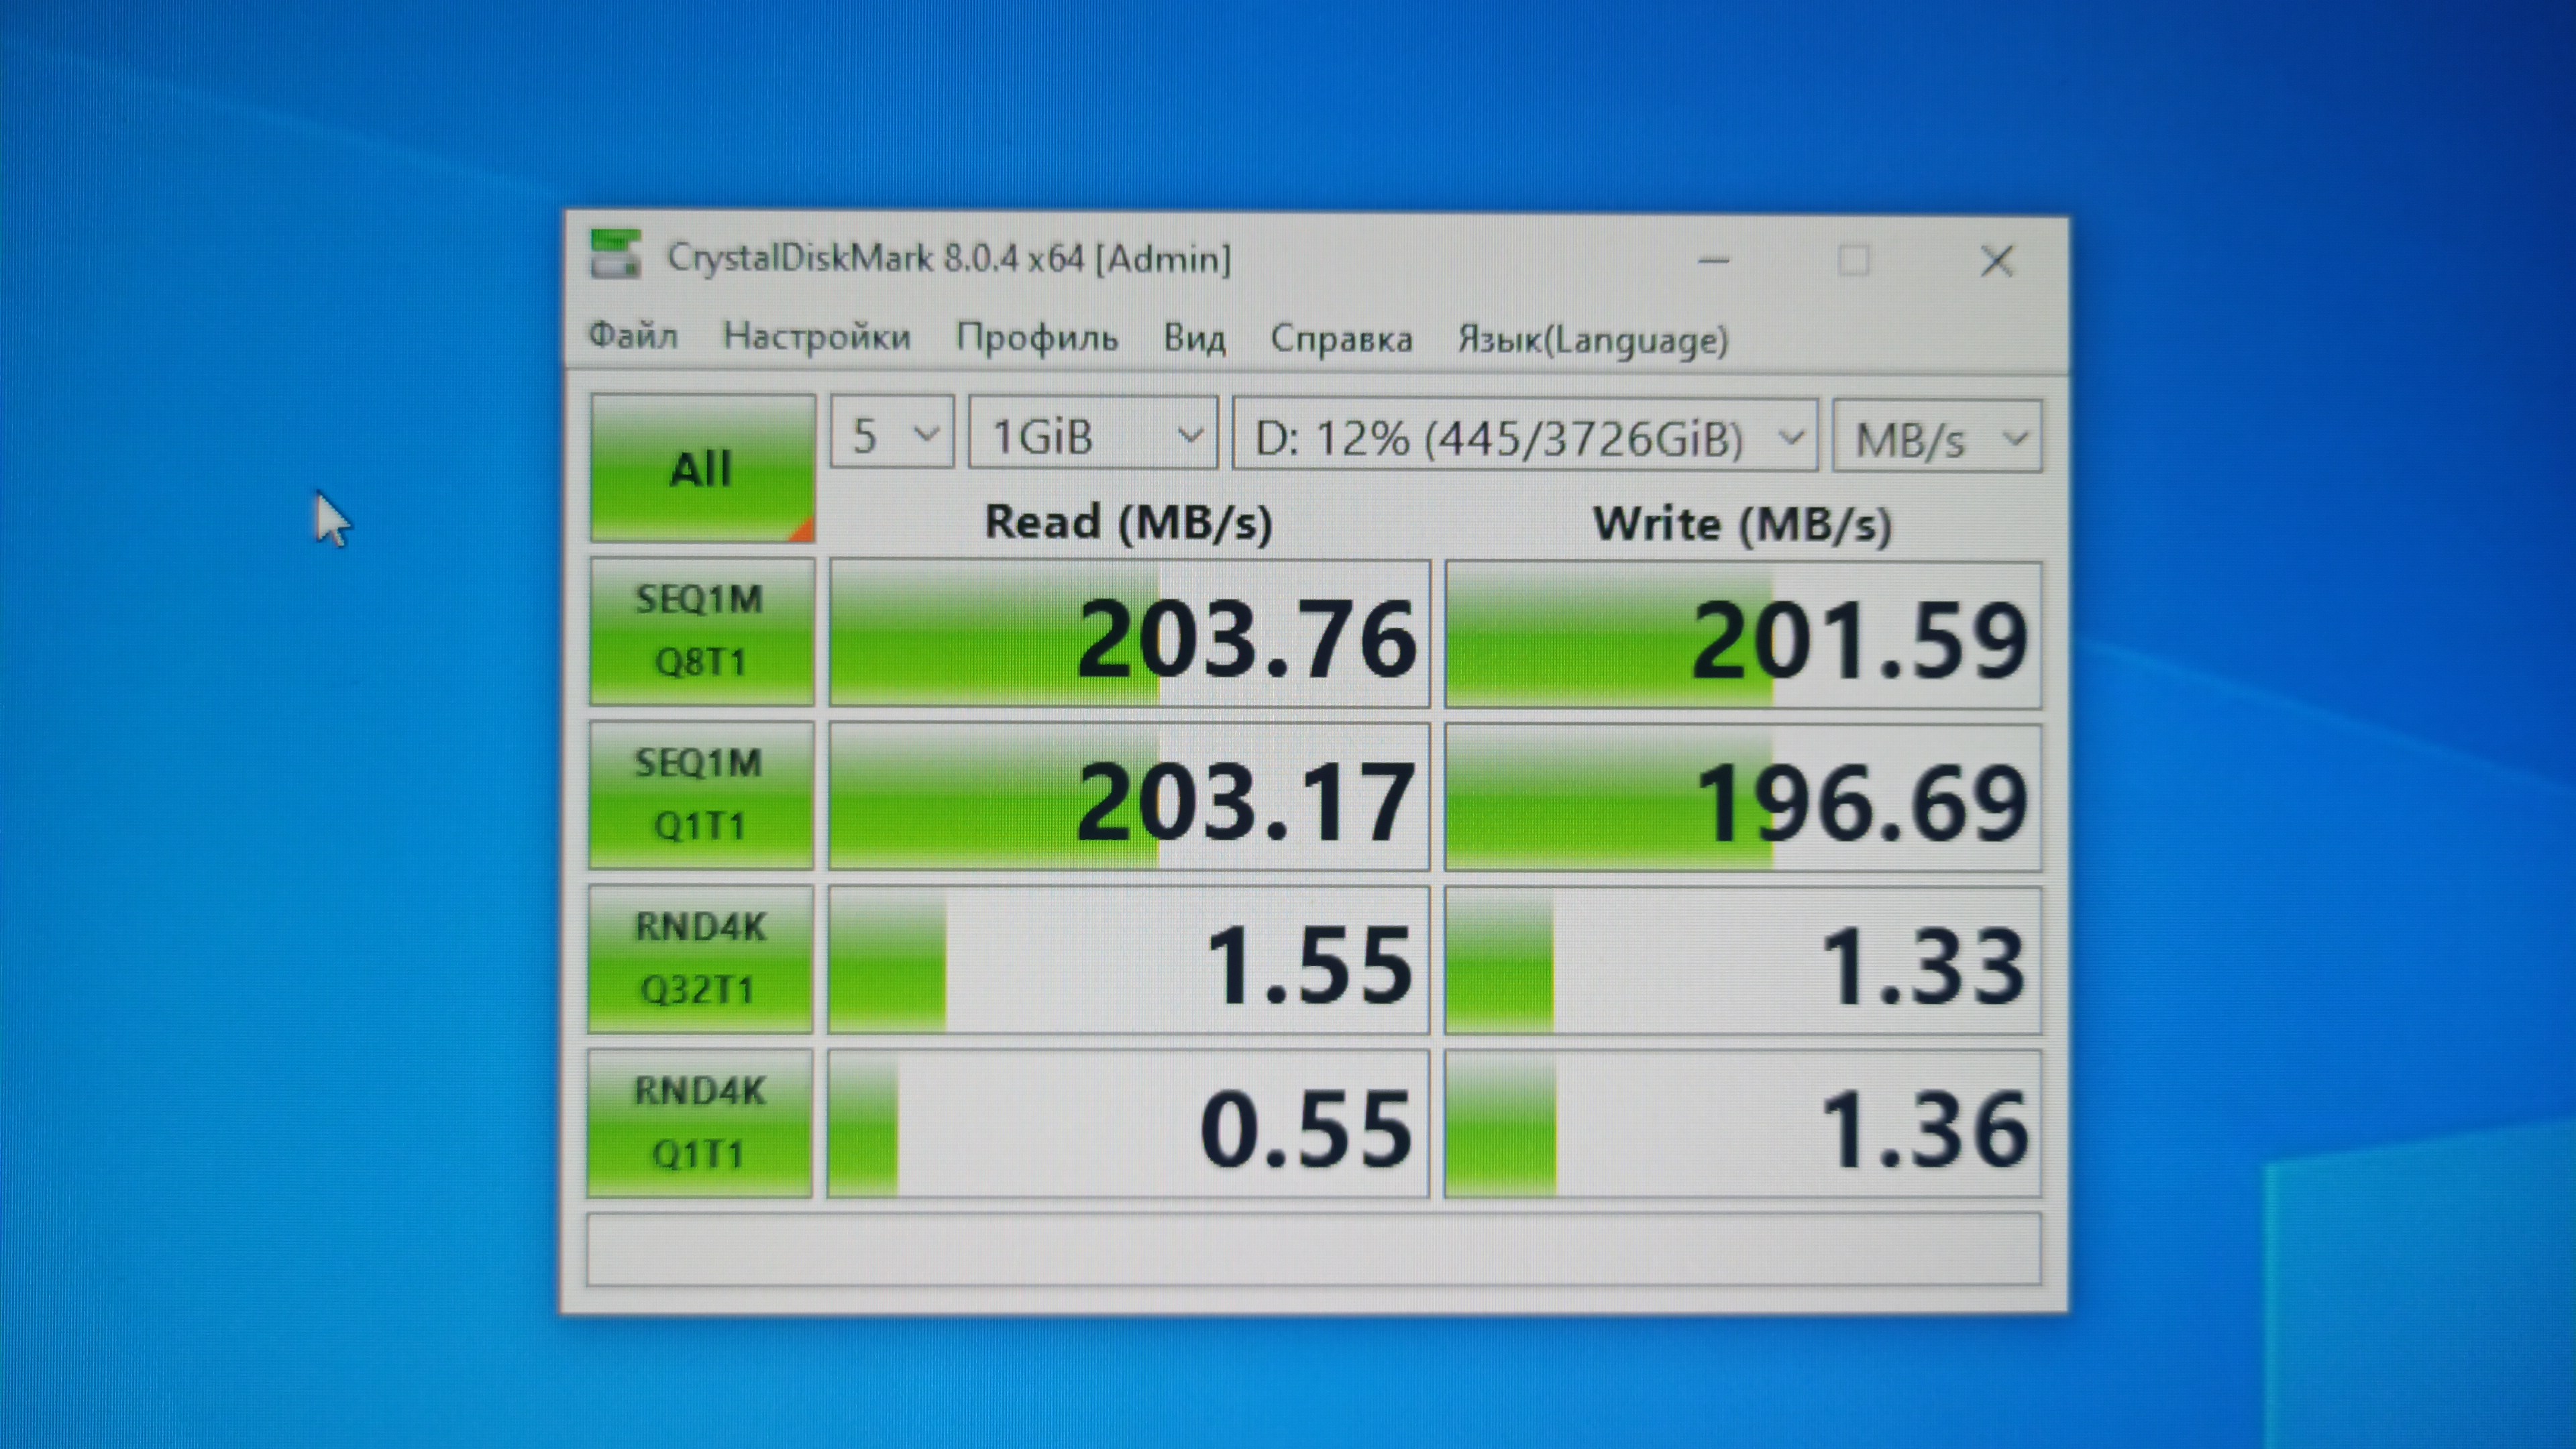Click the RND4K Q32T1 read value 1.55
The width and height of the screenshot is (2576, 1449).
click(1128, 960)
